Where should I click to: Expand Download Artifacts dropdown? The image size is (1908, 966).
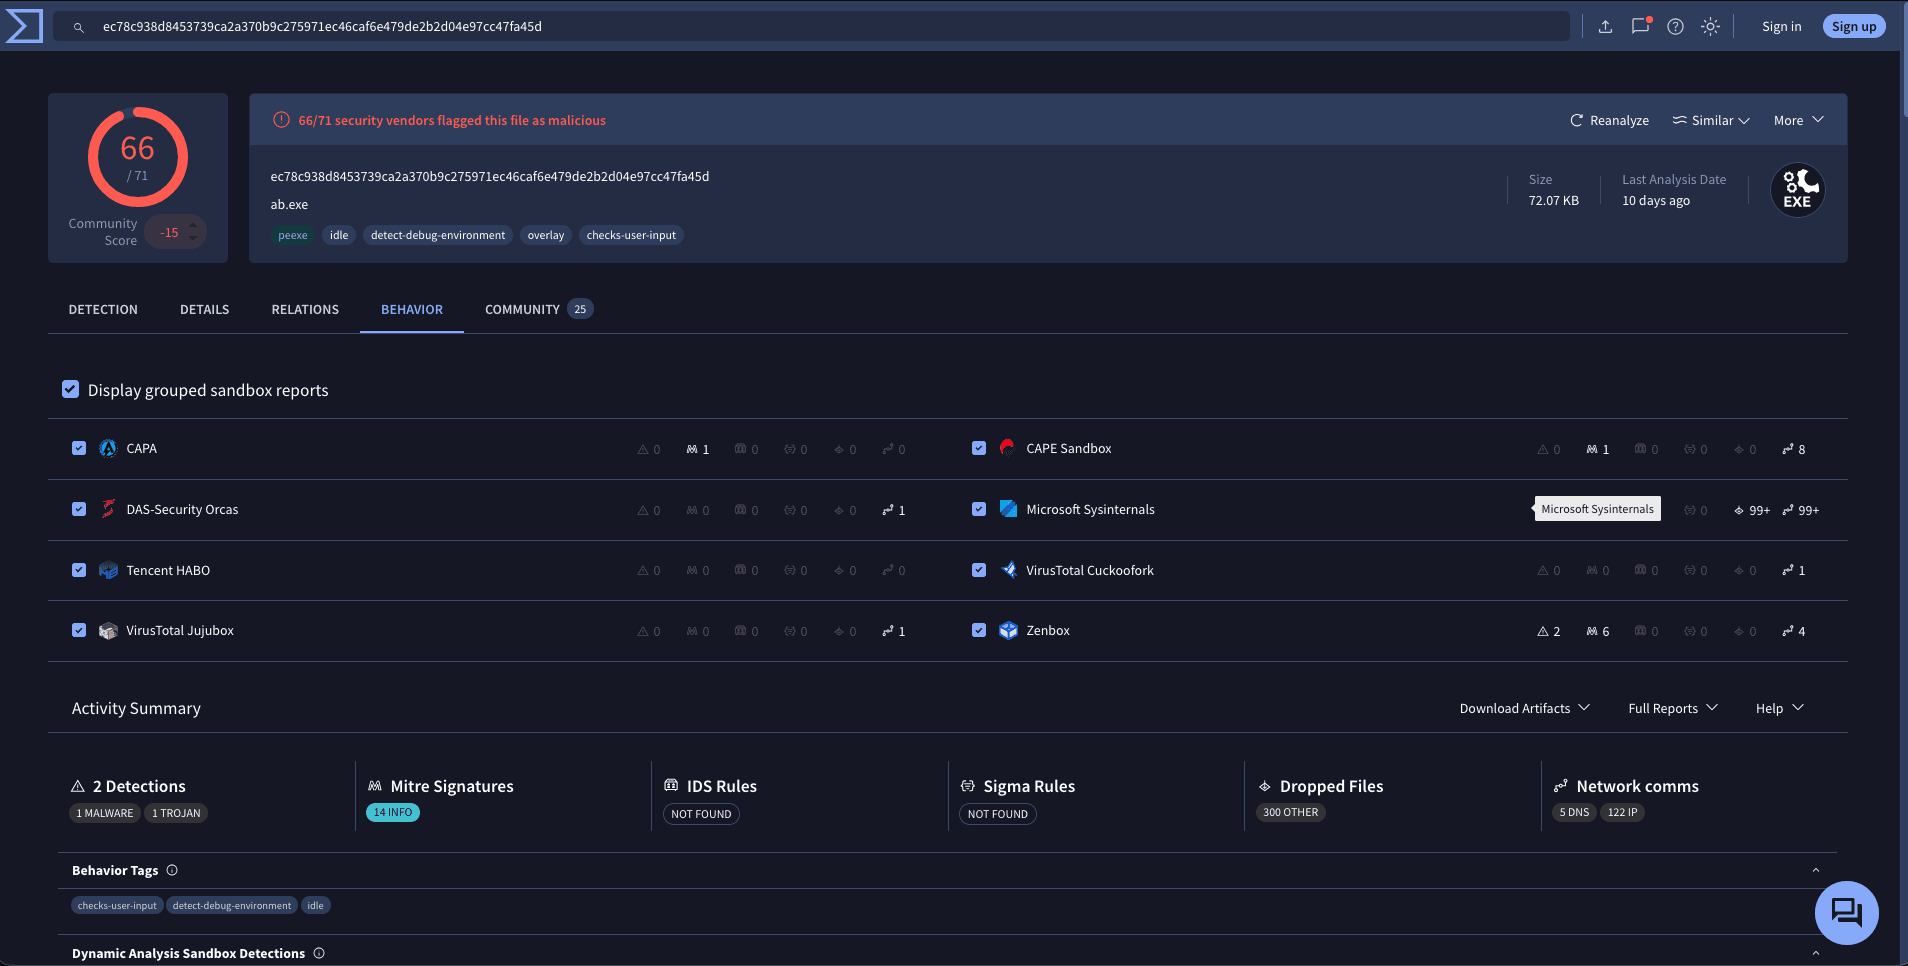1524,708
